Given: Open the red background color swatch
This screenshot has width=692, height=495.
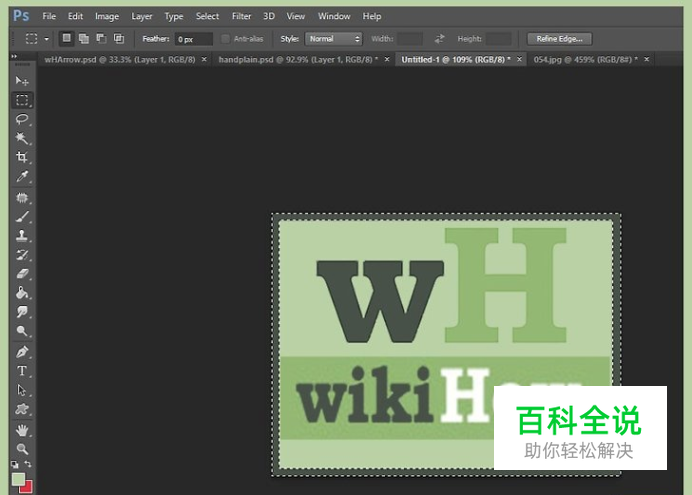Looking at the screenshot, I should tap(27, 487).
